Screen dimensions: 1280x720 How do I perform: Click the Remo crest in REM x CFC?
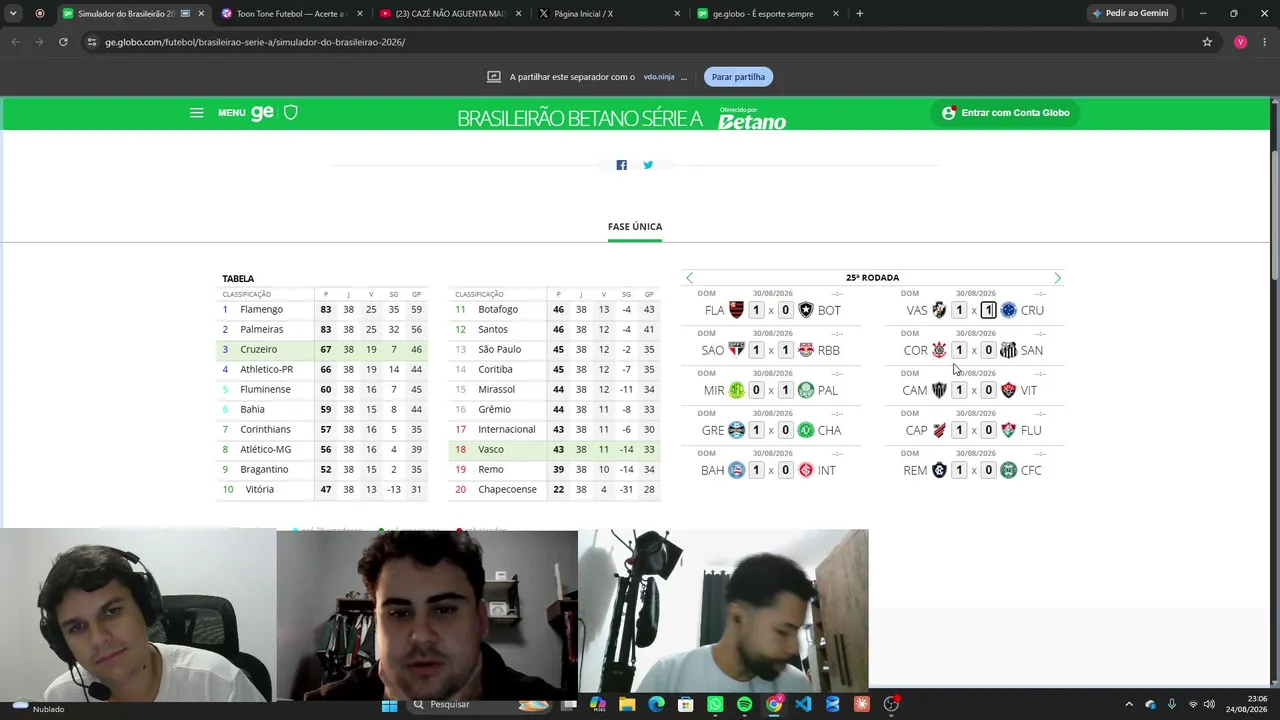(x=939, y=470)
